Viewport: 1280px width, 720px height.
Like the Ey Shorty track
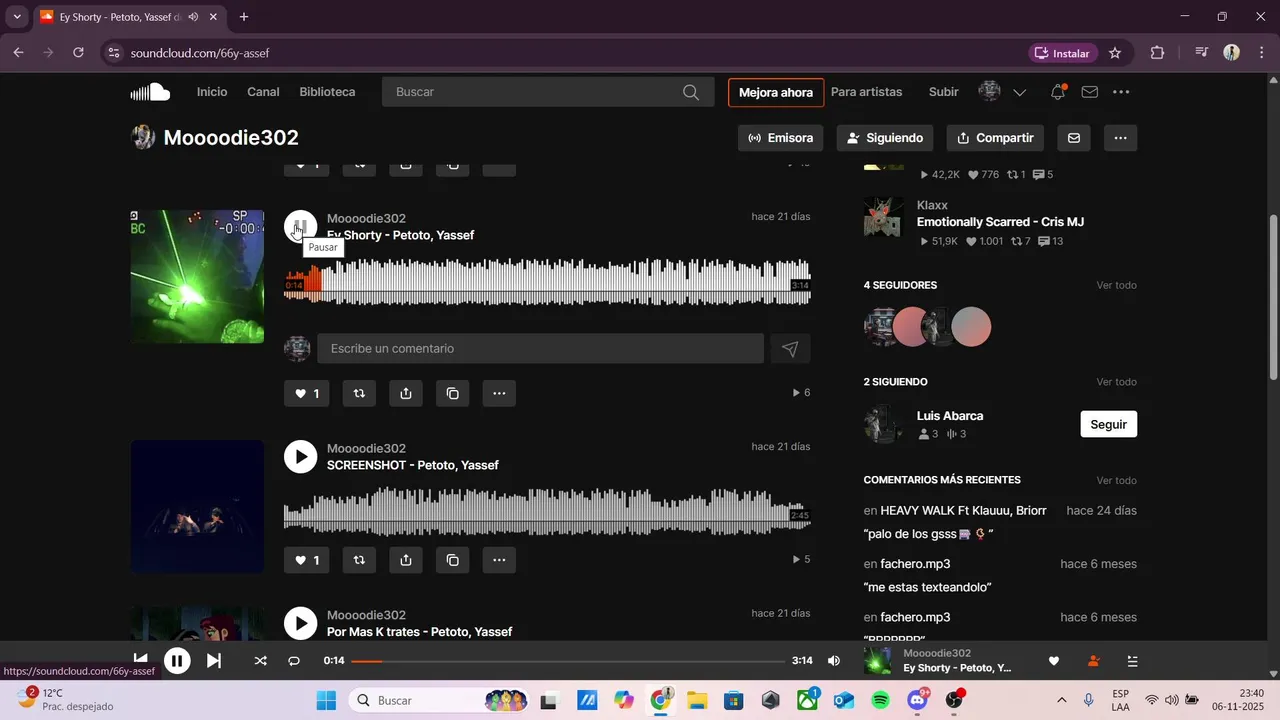tap(306, 393)
